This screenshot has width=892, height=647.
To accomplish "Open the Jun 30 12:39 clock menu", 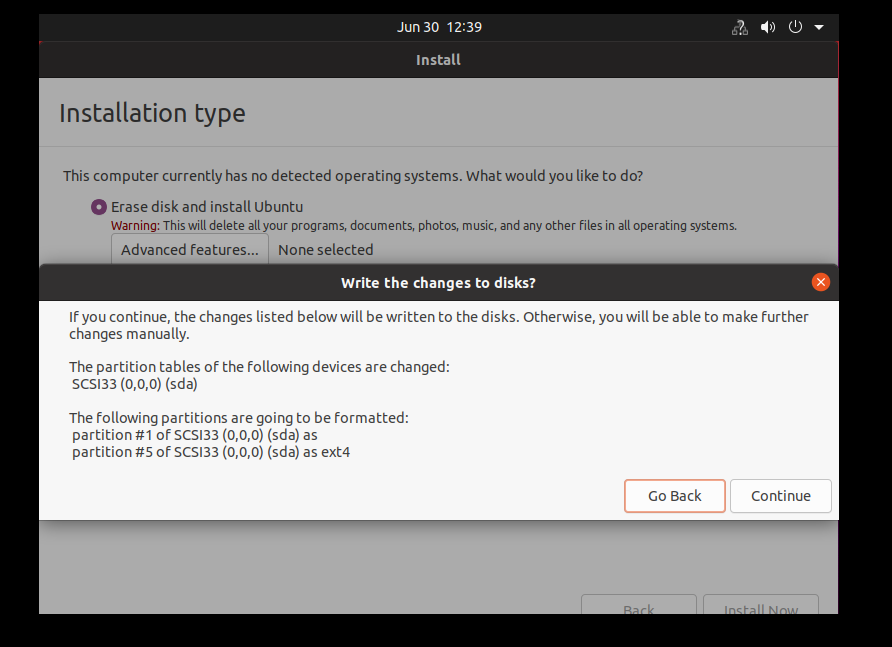I will [439, 27].
